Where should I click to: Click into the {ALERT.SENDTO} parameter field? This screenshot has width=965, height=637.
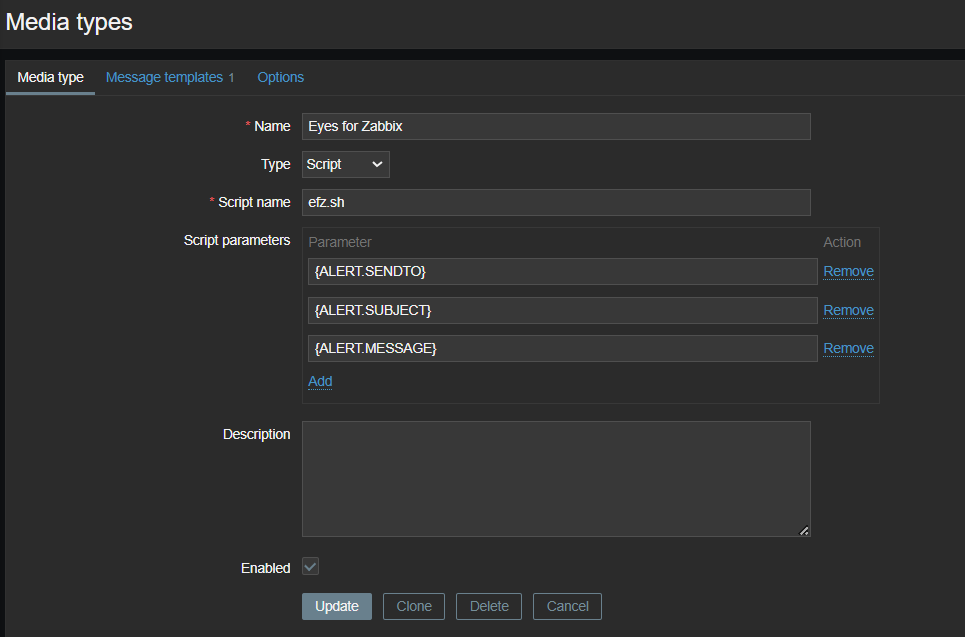click(562, 271)
